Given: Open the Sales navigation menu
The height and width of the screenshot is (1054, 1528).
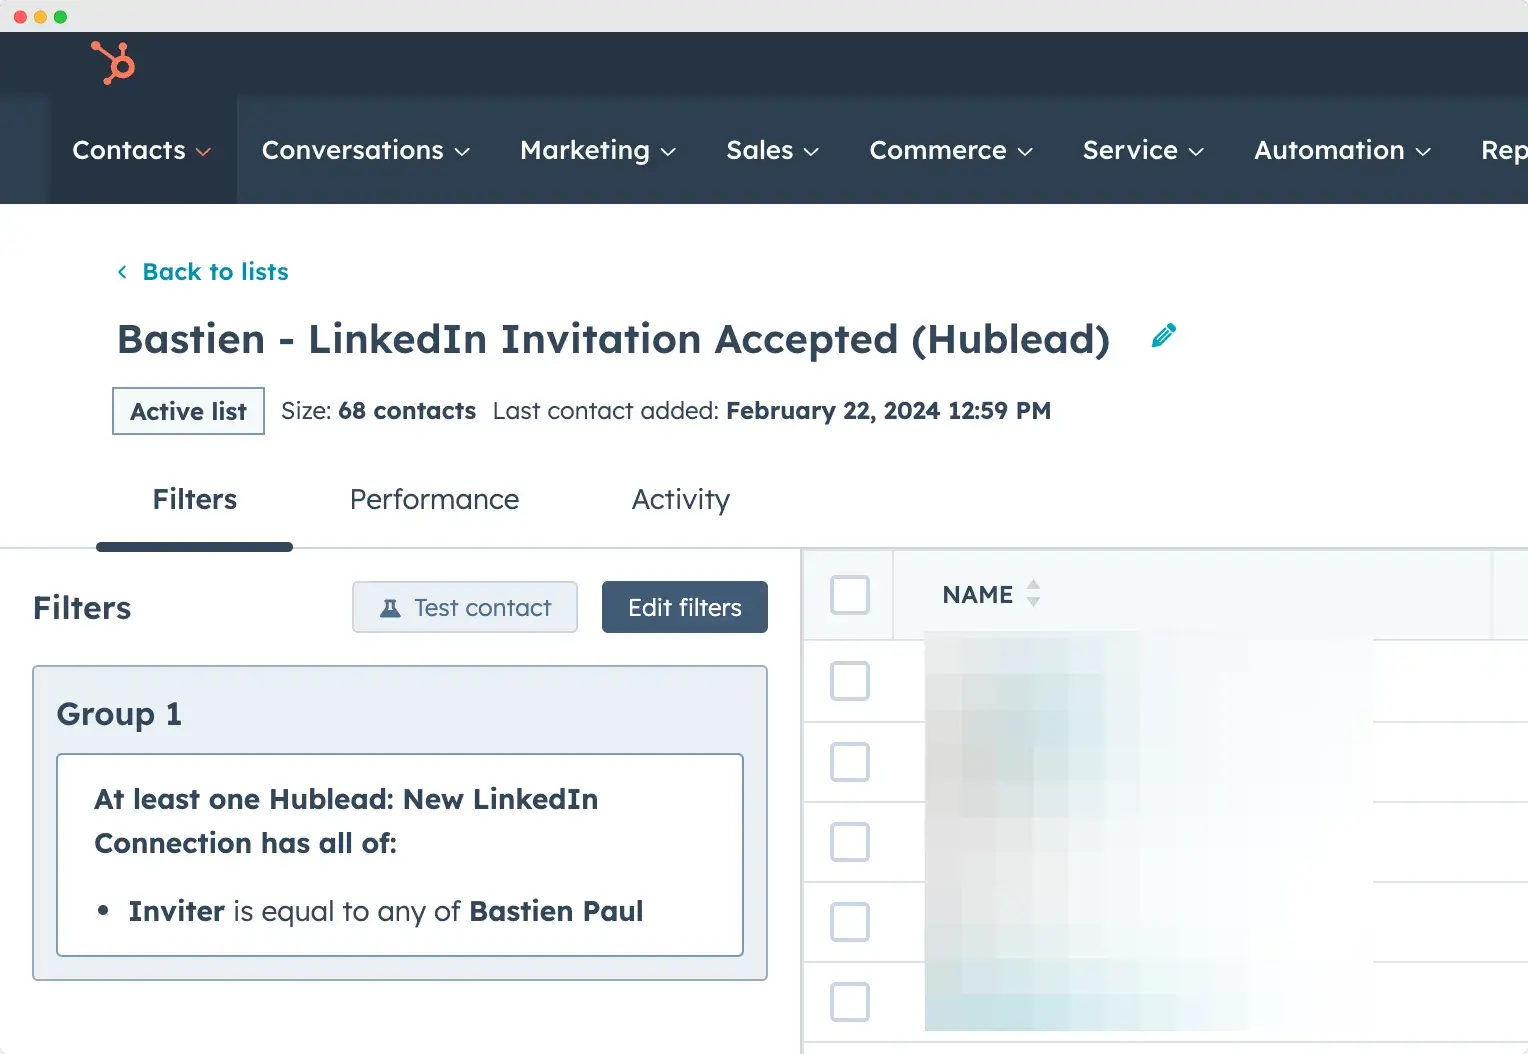Looking at the screenshot, I should [x=772, y=150].
